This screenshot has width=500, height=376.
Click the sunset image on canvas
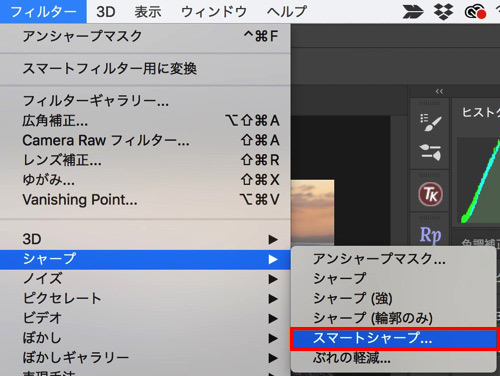tap(312, 213)
